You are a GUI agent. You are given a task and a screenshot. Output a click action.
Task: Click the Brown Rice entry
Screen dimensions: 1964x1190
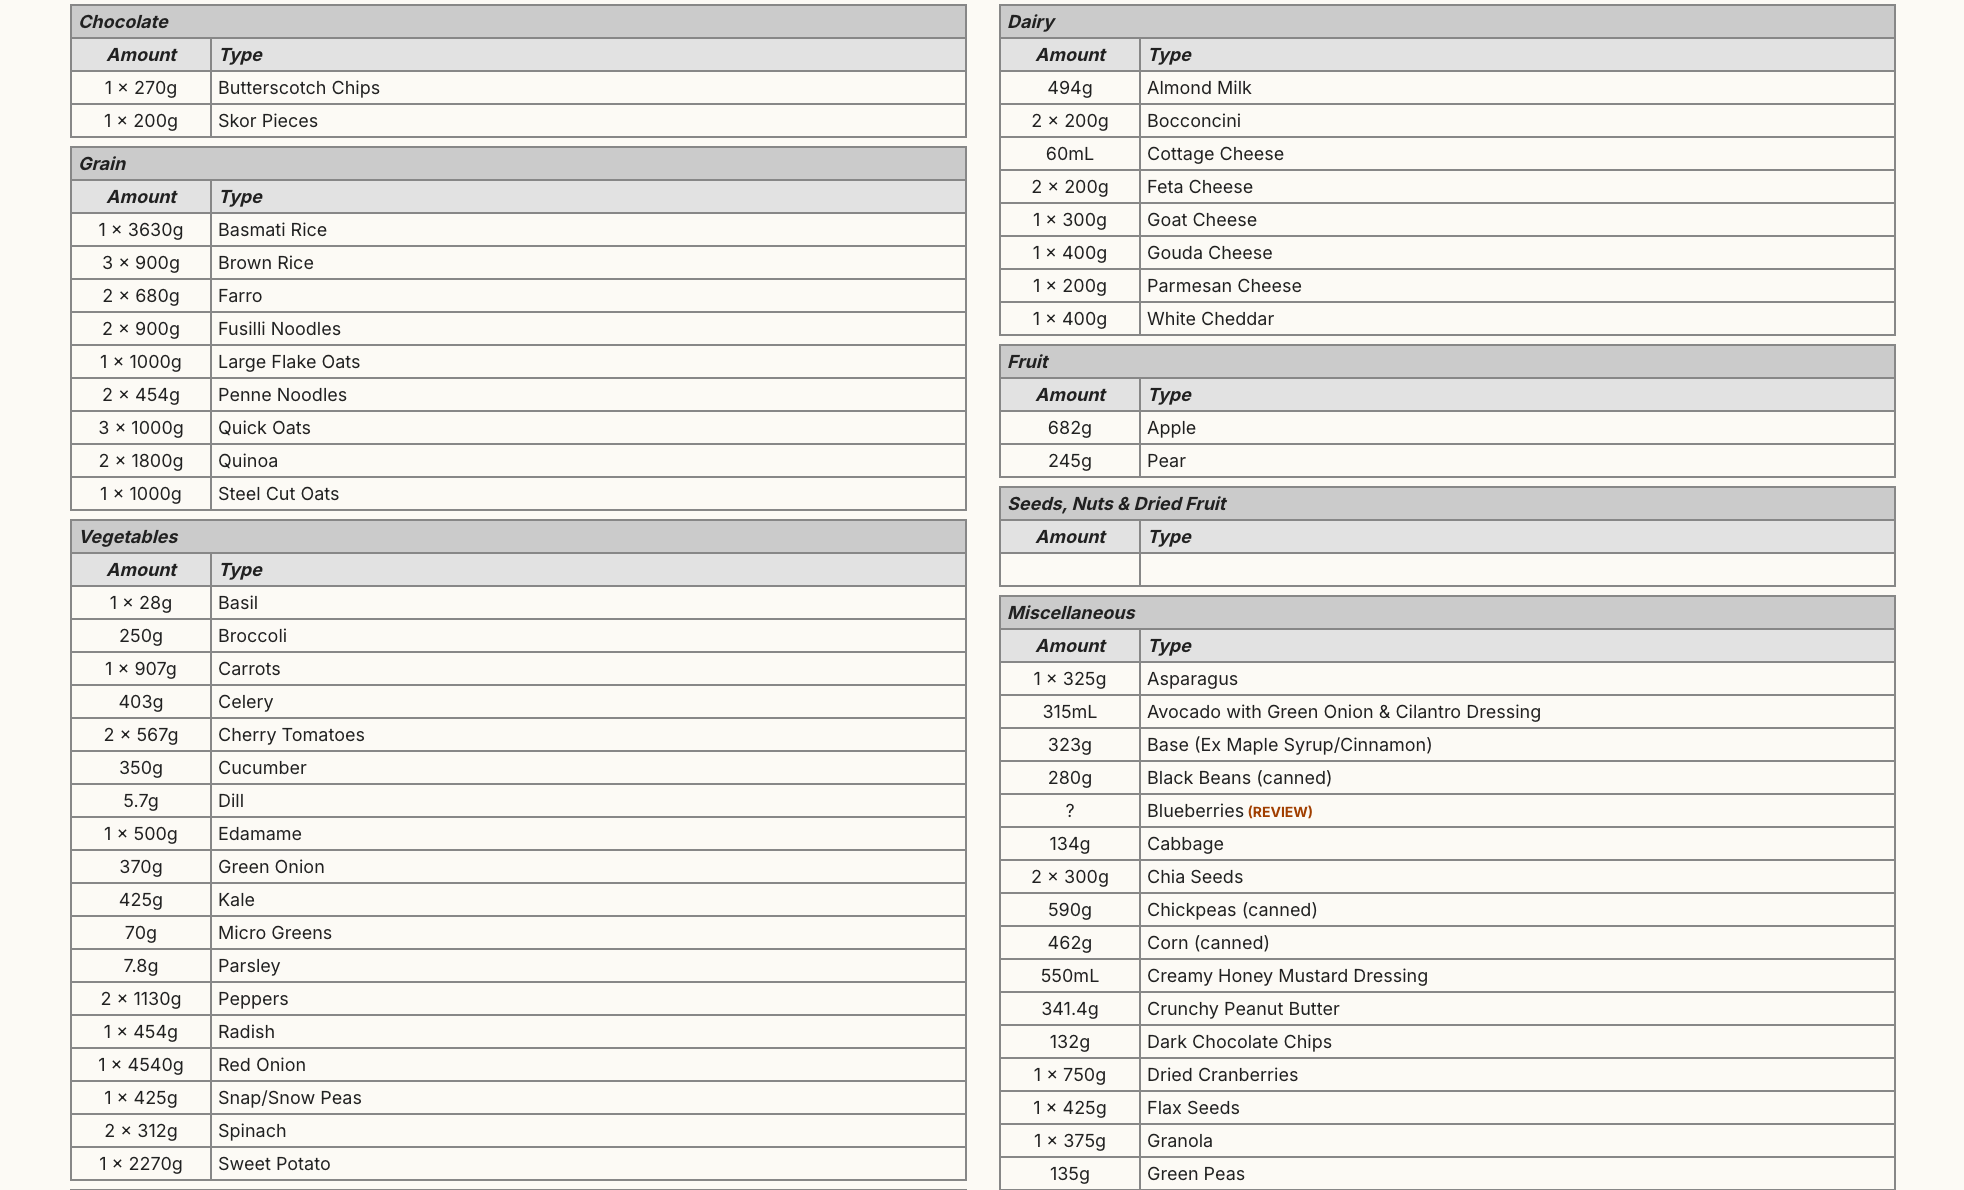point(518,263)
